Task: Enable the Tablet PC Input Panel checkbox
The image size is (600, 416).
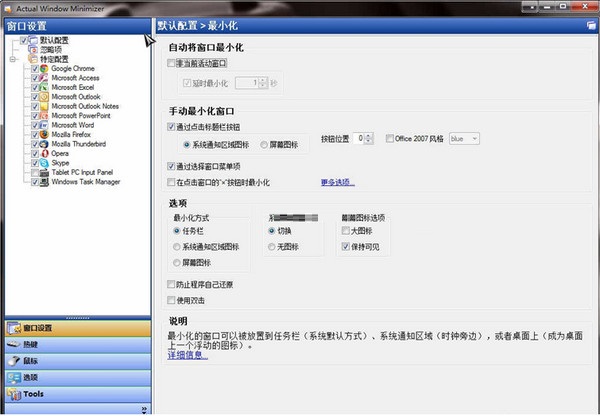Action: (35, 173)
